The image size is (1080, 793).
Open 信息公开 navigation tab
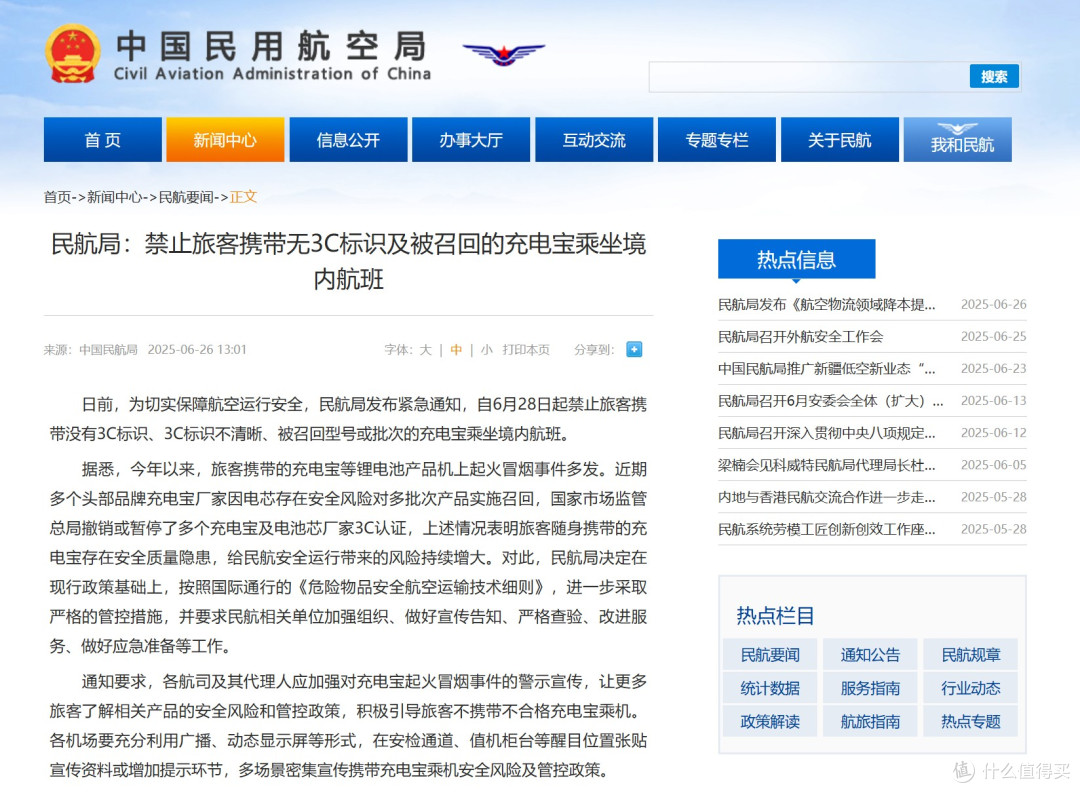tap(348, 140)
